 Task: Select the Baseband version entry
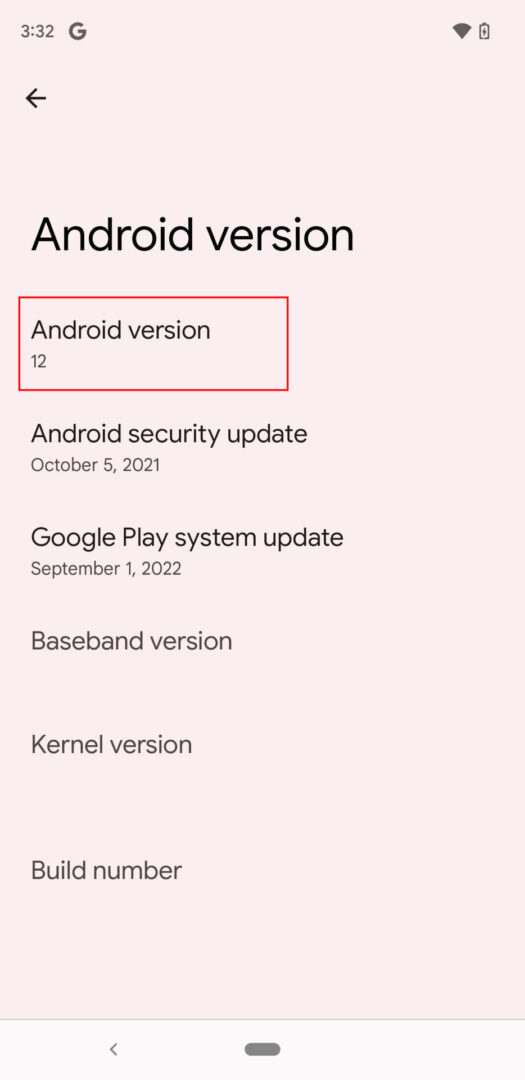(262, 641)
